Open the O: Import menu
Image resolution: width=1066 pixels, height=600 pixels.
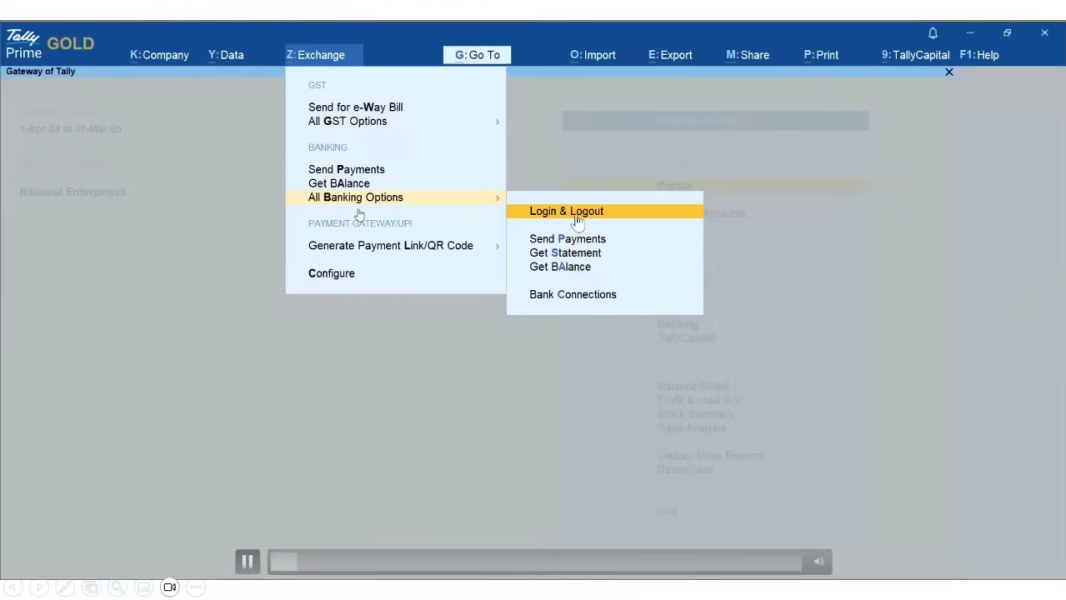[x=593, y=55]
